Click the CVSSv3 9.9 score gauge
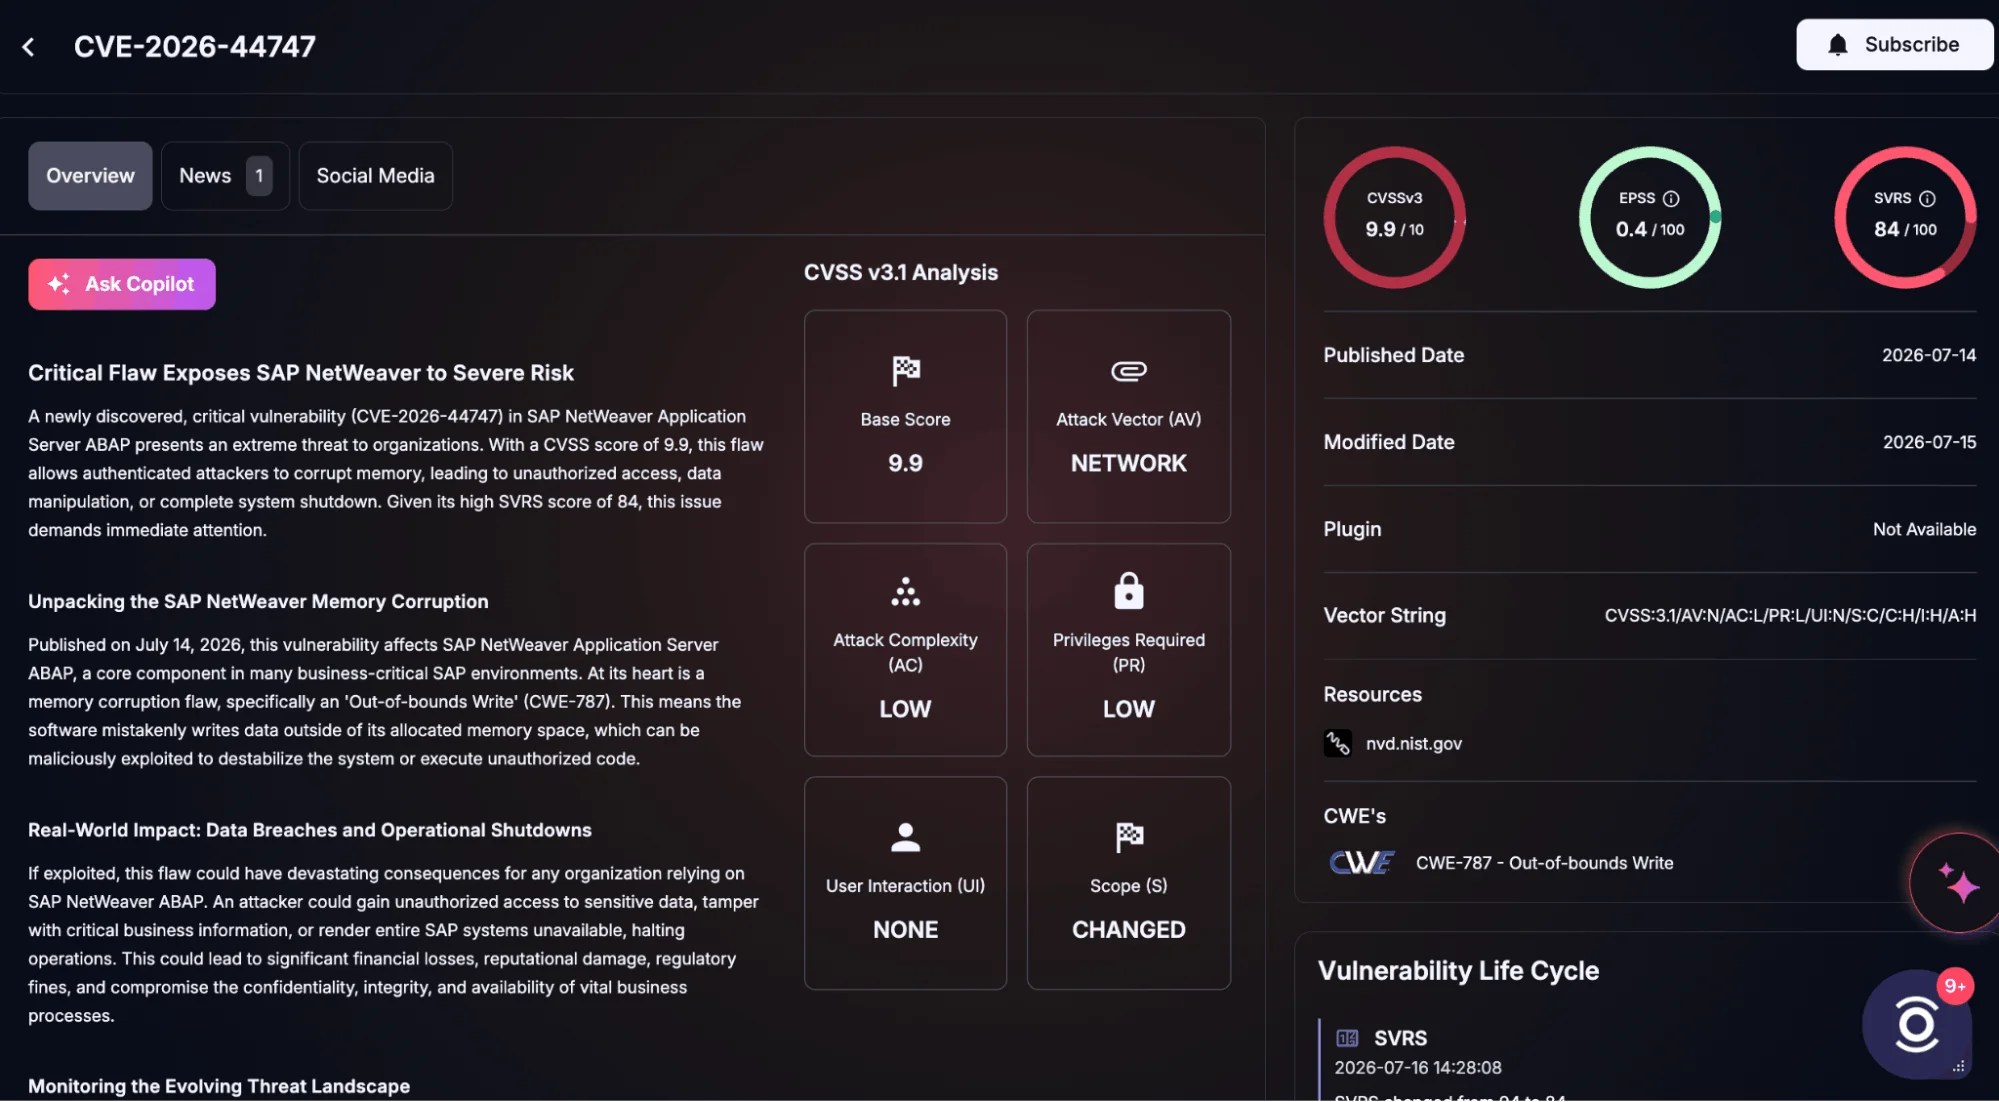This screenshot has width=1999, height=1102. [1394, 217]
